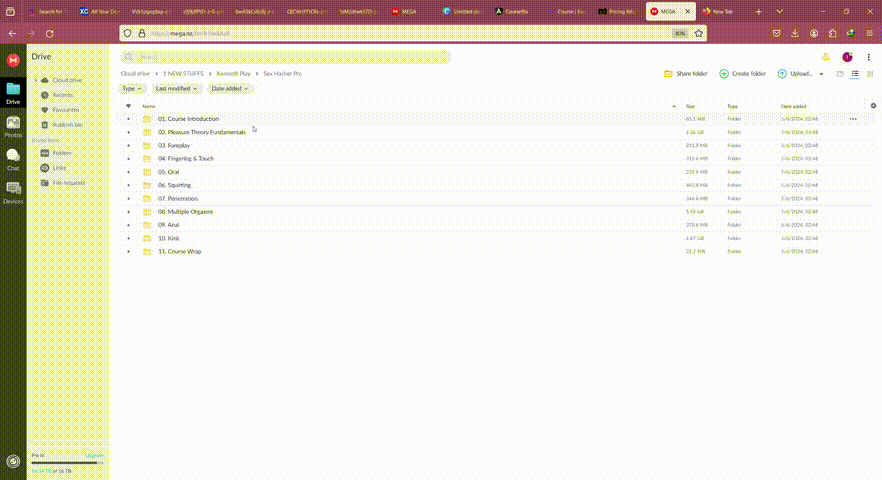Click the Upload button
This screenshot has height=480, width=882.
[795, 74]
